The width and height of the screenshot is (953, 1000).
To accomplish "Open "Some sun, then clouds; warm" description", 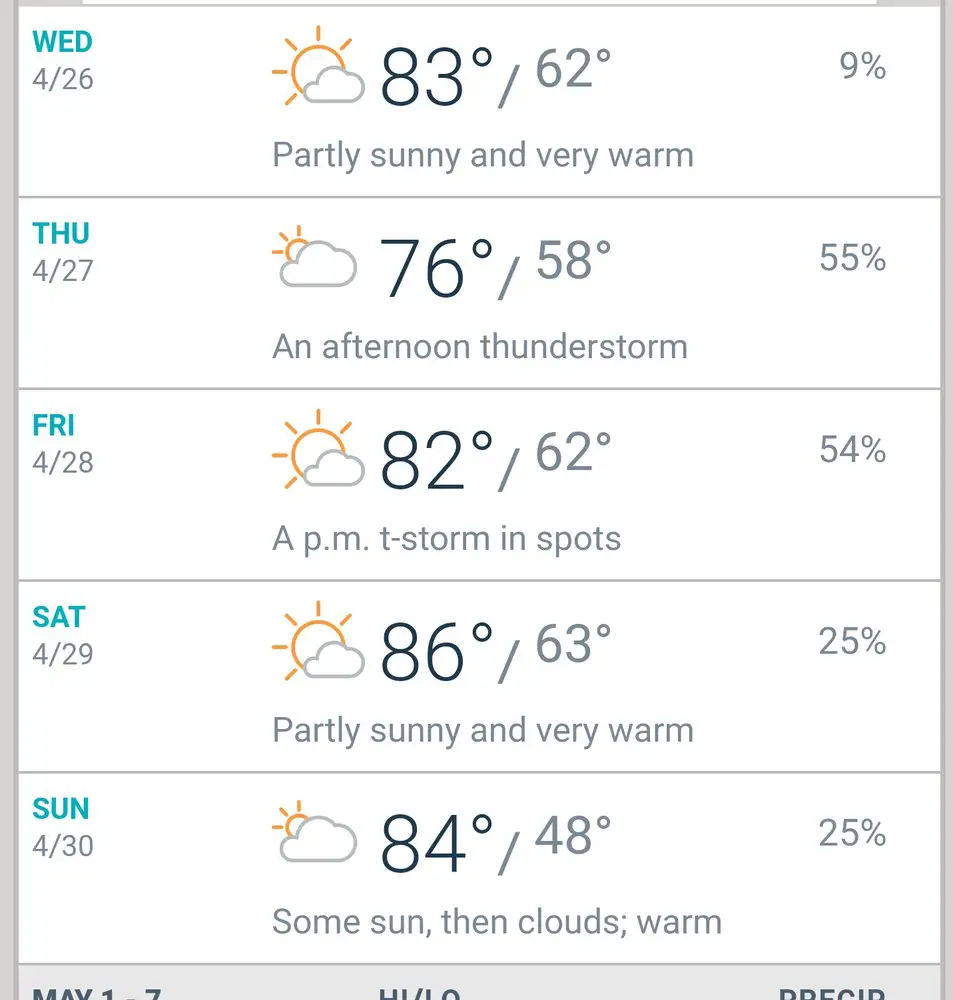I will point(497,922).
